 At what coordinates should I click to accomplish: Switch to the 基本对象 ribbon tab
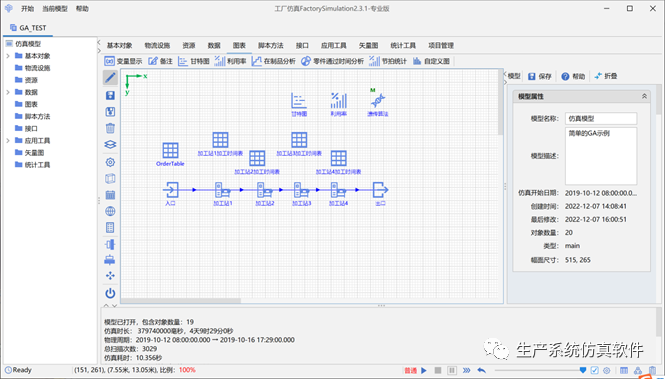119,45
